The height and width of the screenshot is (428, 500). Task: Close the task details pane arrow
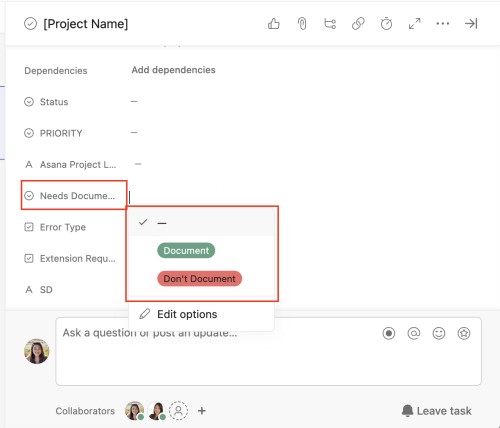pyautogui.click(x=471, y=24)
